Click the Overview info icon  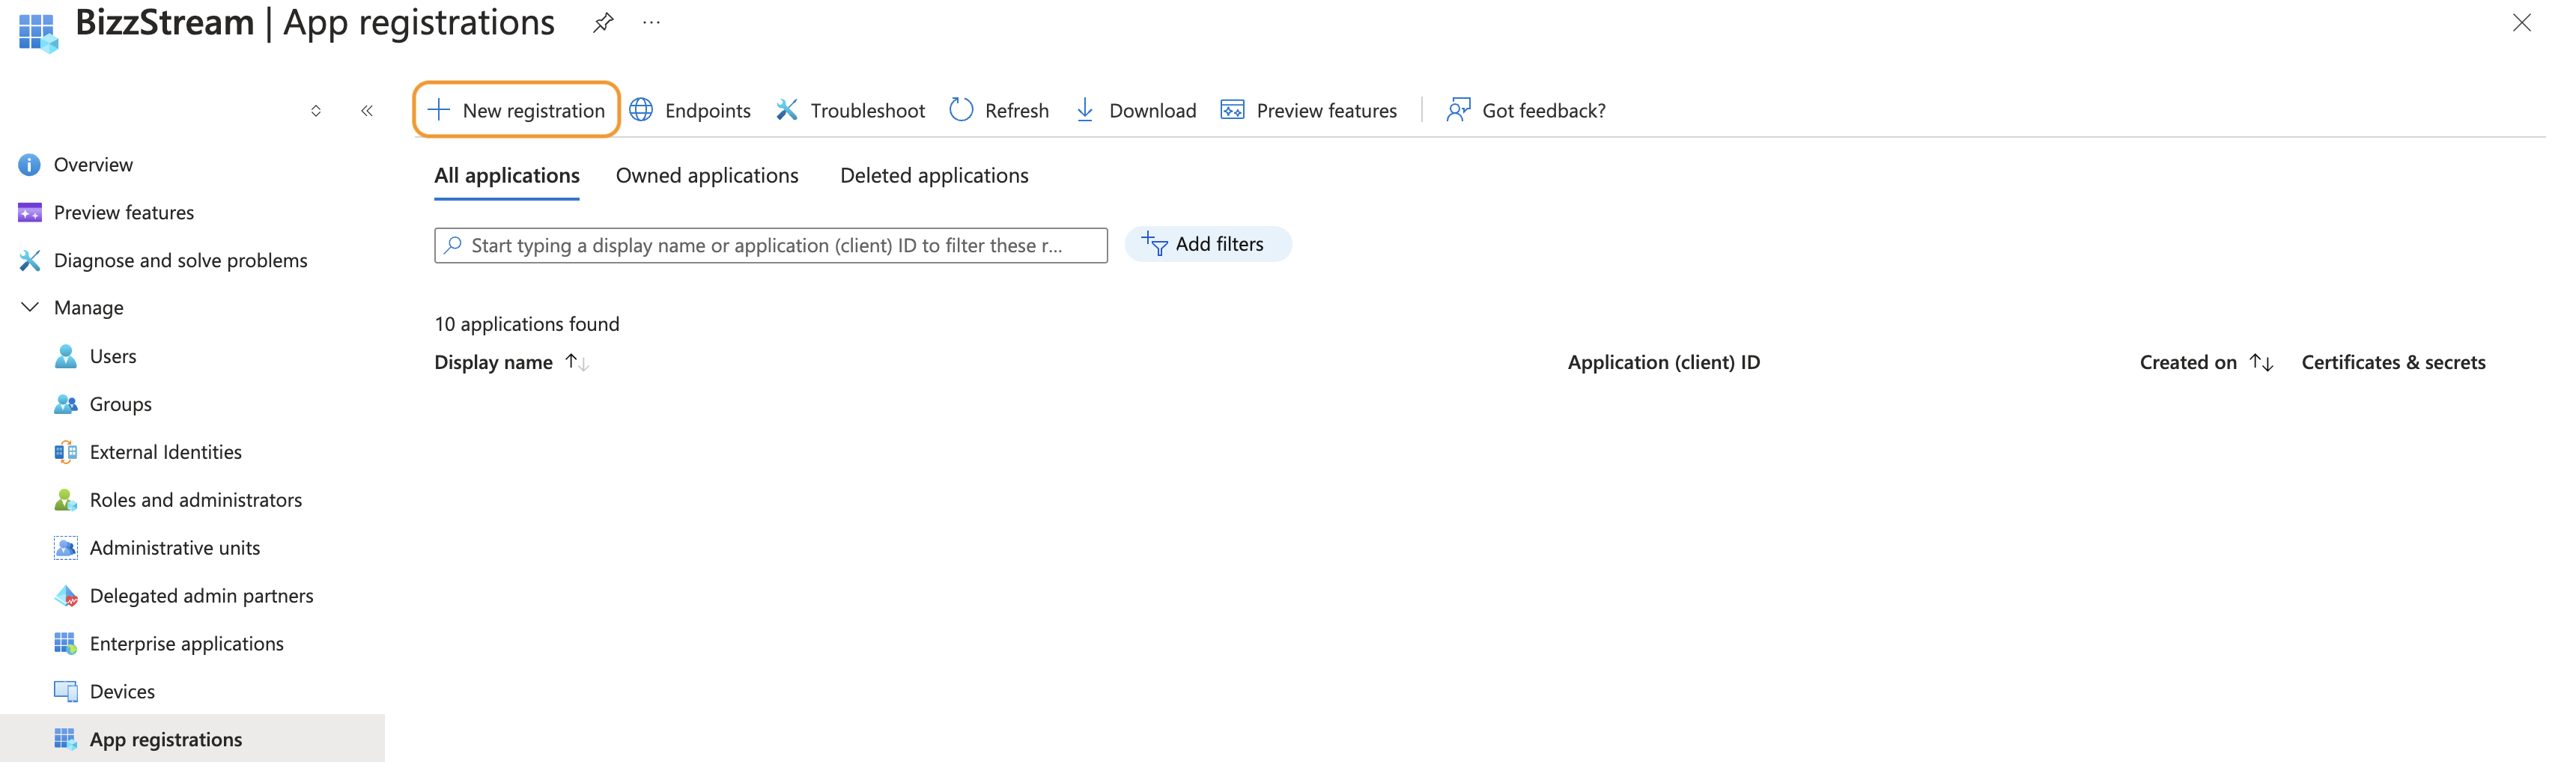(29, 165)
